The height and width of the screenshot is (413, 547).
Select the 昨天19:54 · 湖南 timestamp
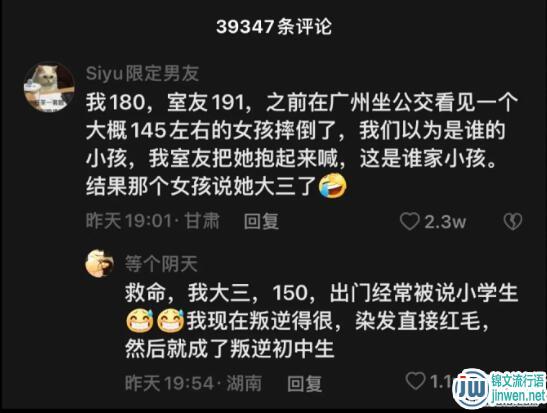(x=194, y=383)
